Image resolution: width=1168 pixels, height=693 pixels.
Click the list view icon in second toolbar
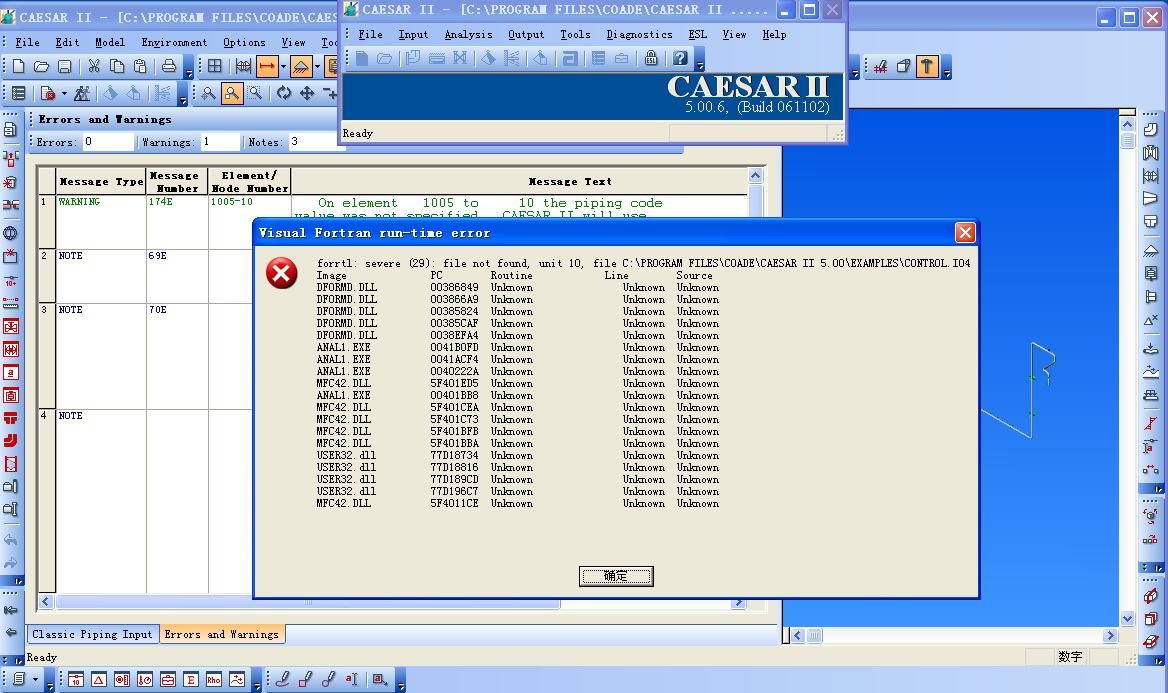coord(19,93)
